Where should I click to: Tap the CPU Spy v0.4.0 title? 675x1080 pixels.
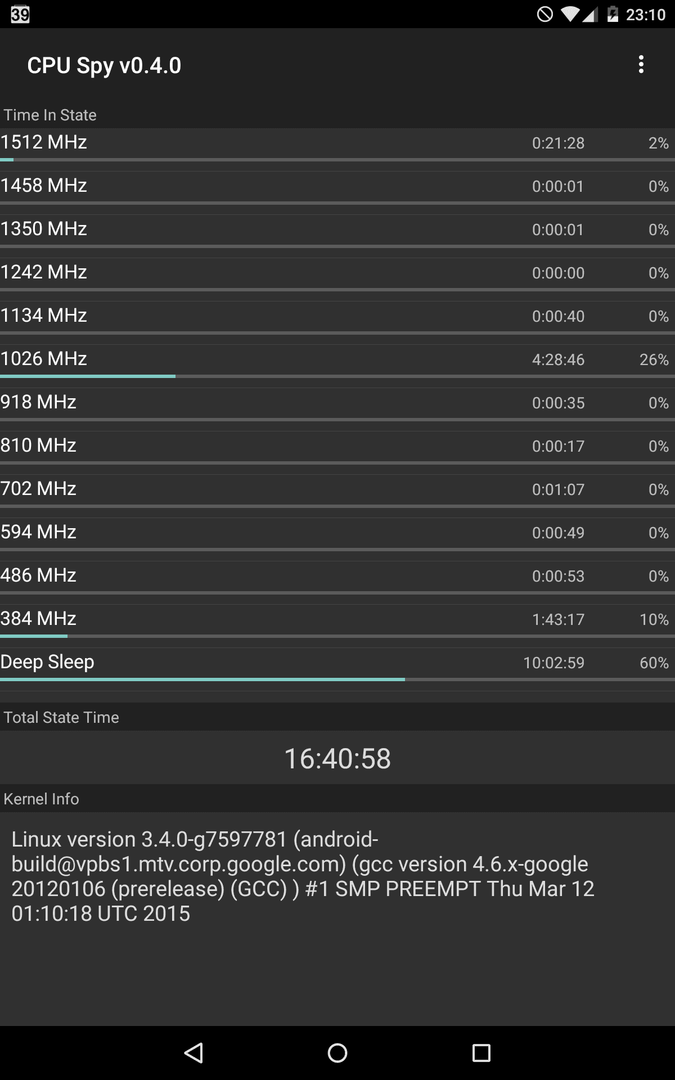104,65
